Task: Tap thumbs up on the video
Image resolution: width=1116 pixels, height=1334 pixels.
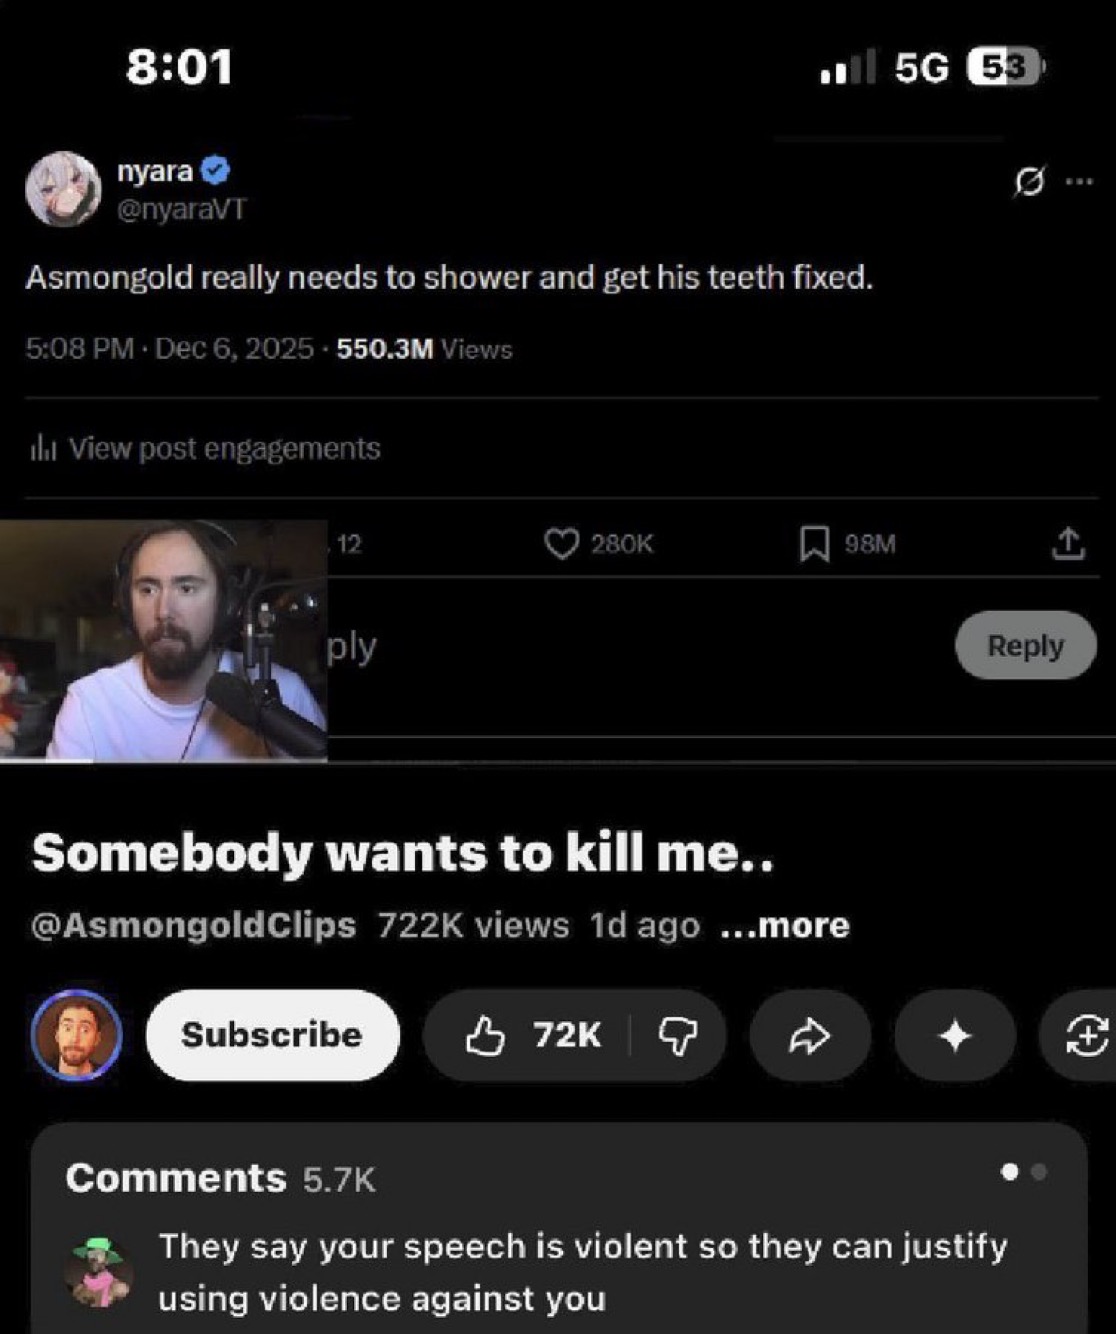Action: 532,1035
